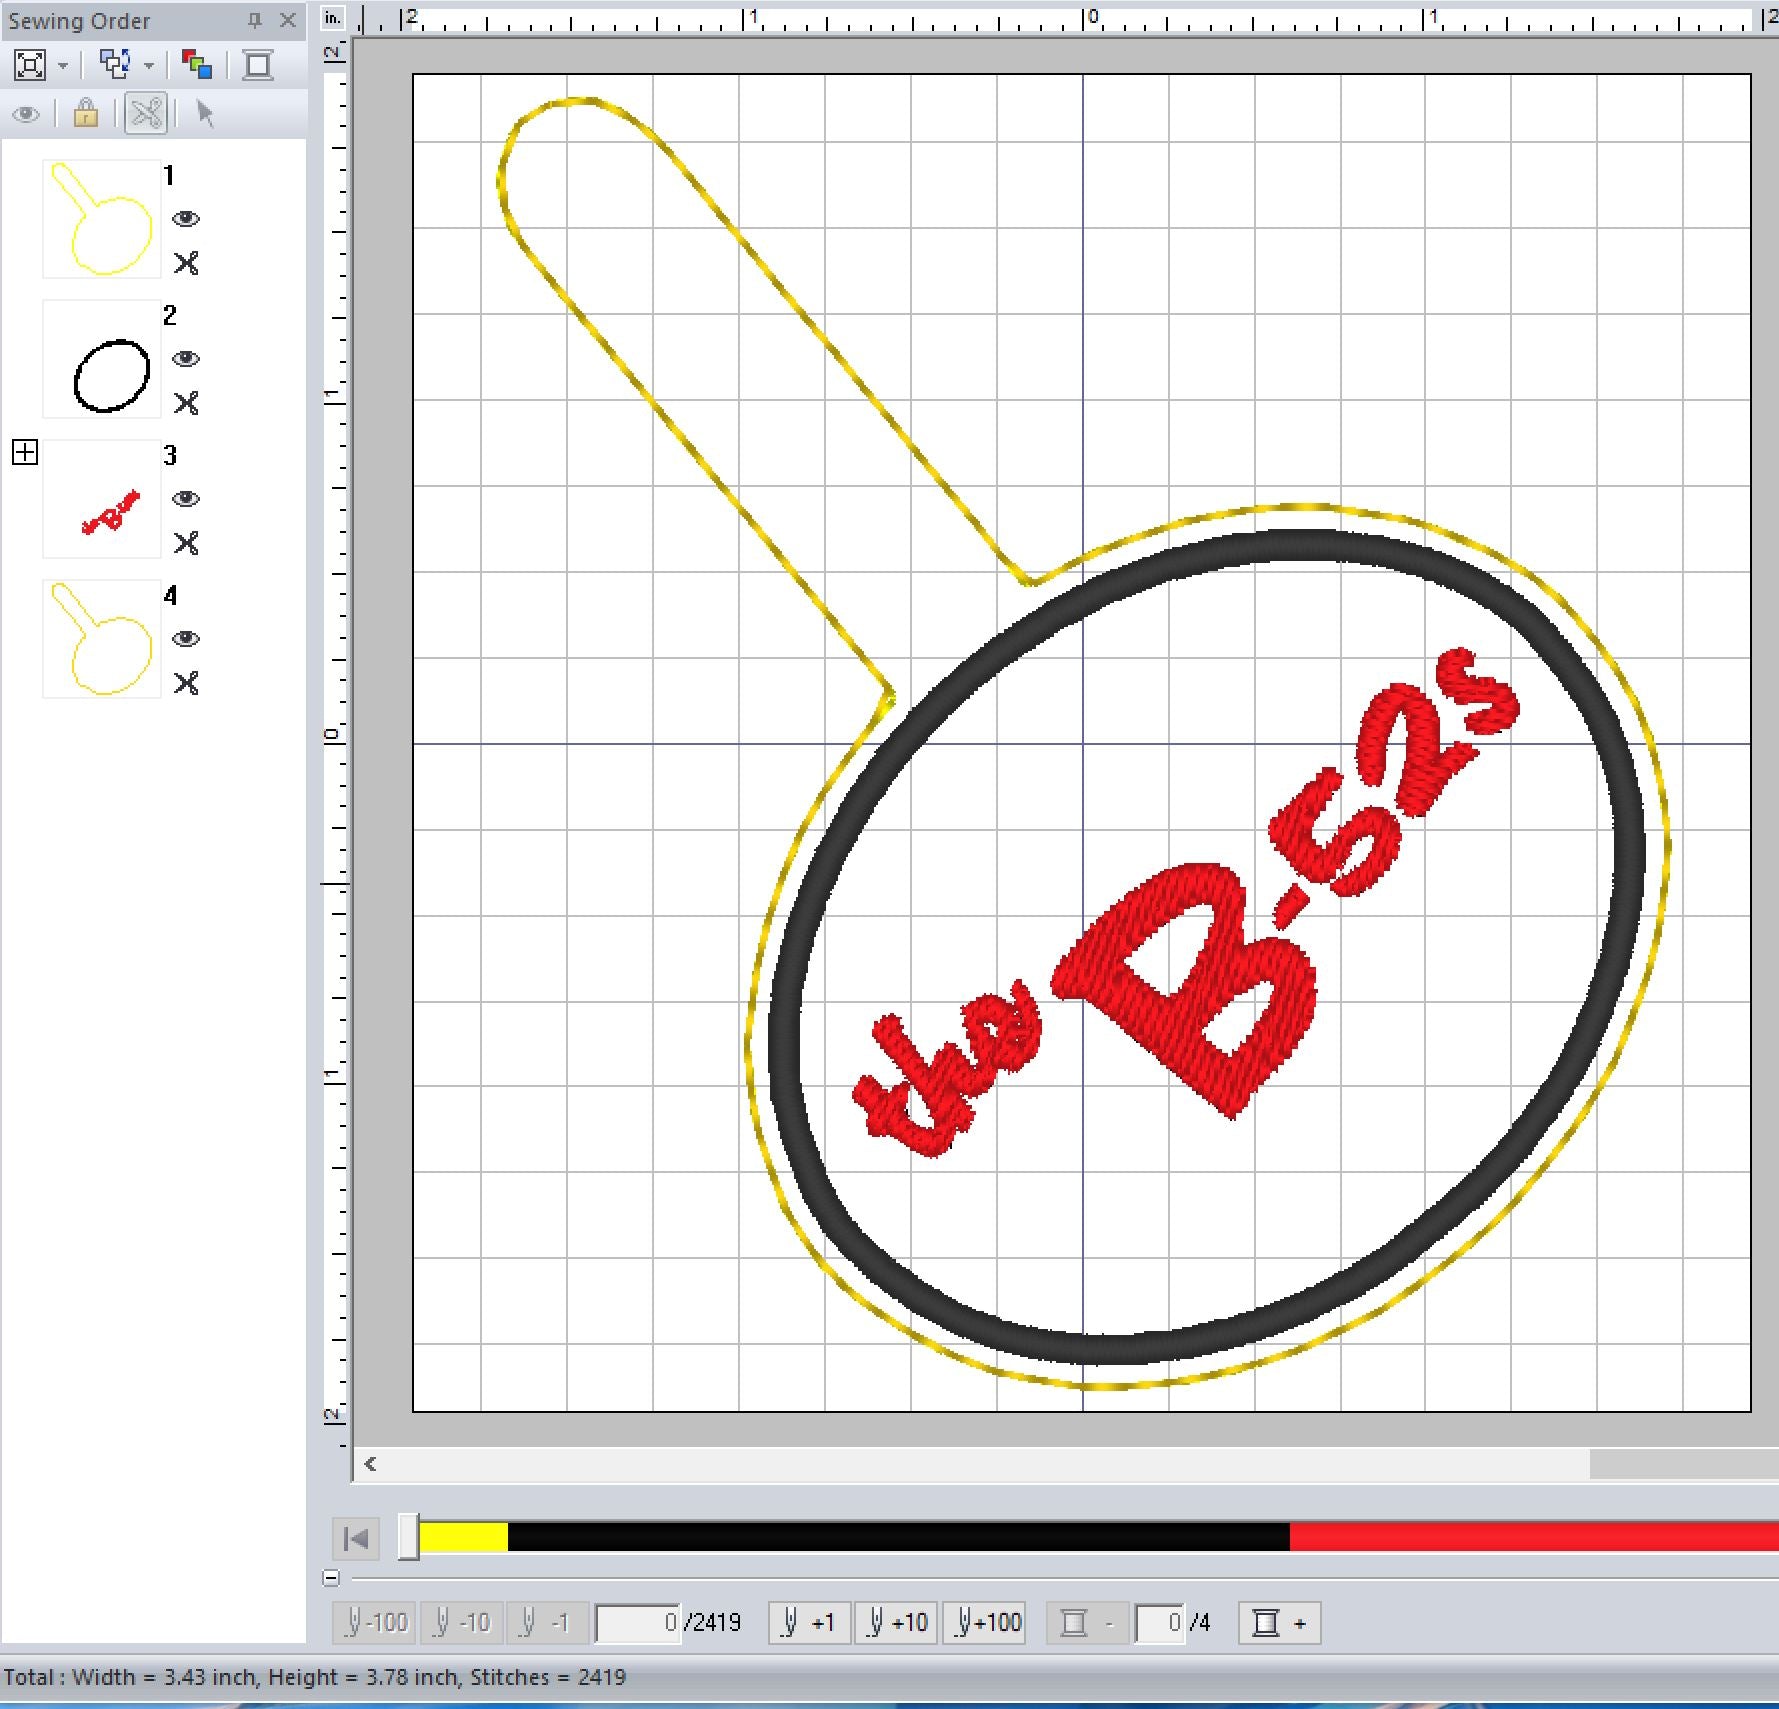Go to previous thread color
The height and width of the screenshot is (1709, 1779).
tap(1087, 1622)
